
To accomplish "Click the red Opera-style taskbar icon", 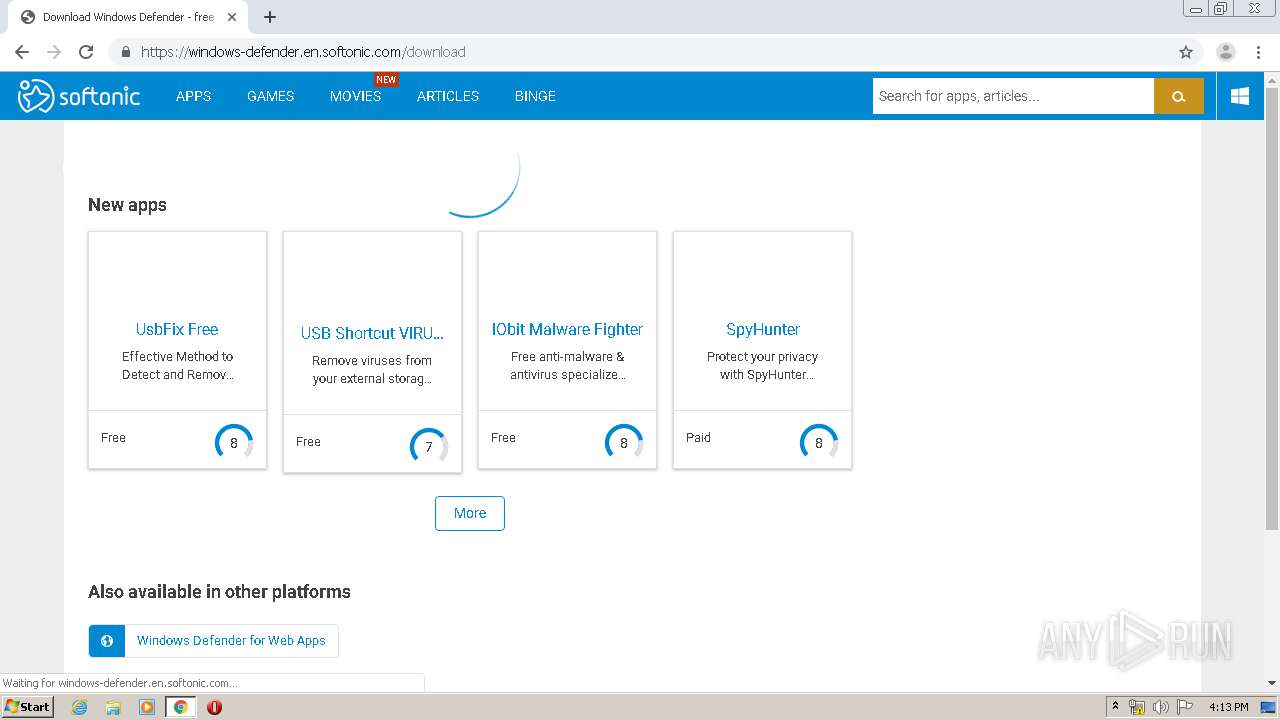I will (214, 707).
